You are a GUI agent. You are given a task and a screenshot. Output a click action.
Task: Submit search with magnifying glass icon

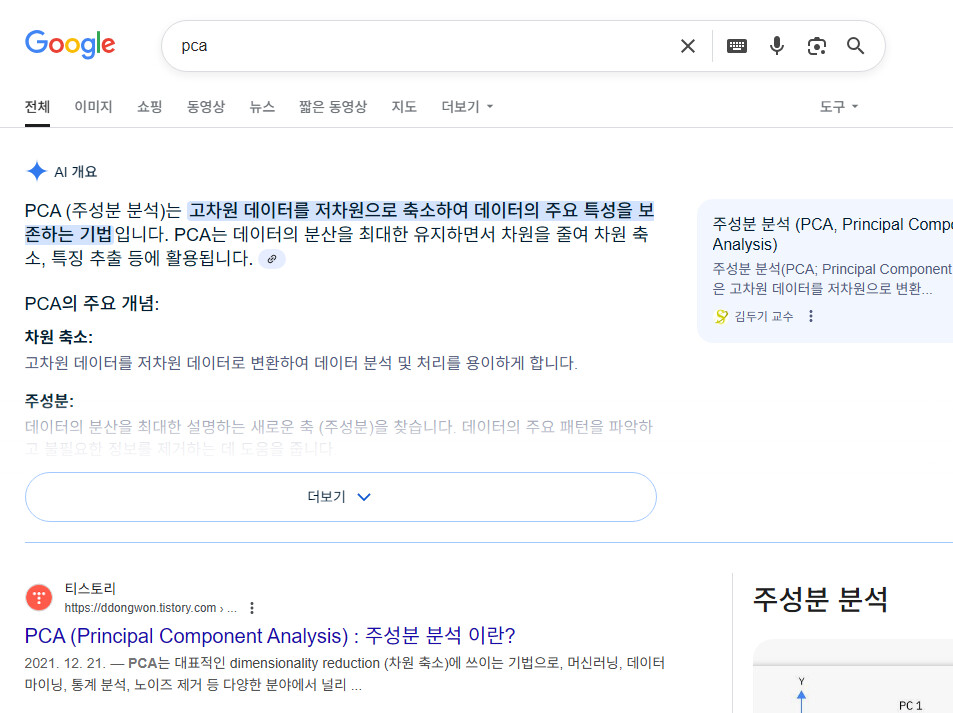pos(855,46)
